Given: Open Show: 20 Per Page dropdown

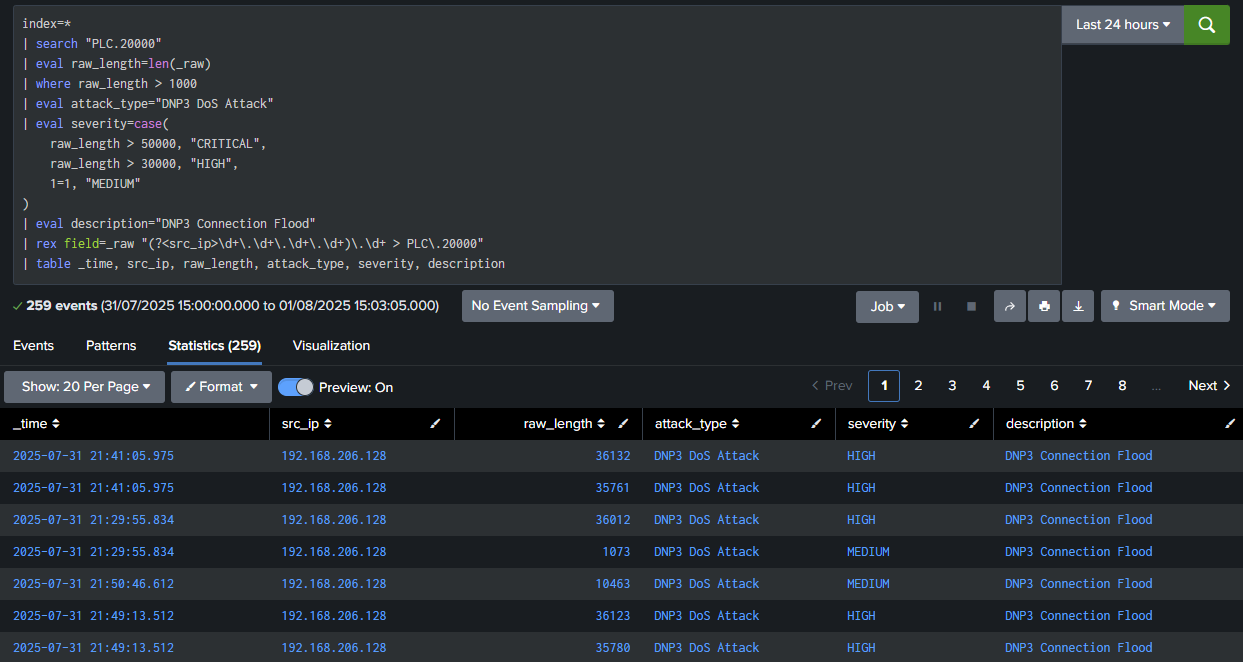Looking at the screenshot, I should tap(85, 387).
